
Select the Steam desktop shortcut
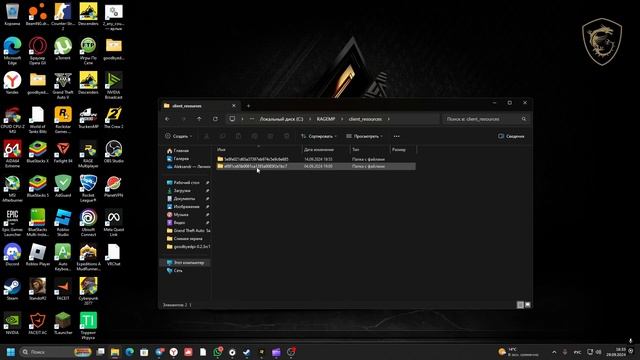pos(12,289)
